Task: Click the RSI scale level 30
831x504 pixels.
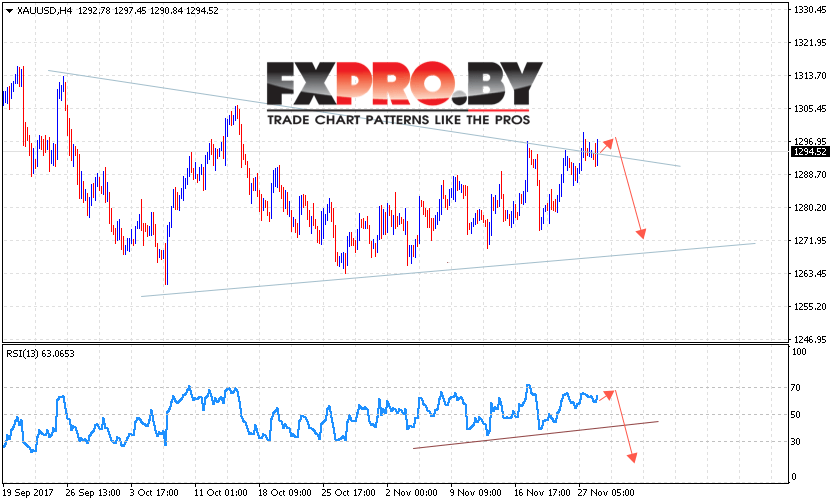Action: (x=795, y=441)
